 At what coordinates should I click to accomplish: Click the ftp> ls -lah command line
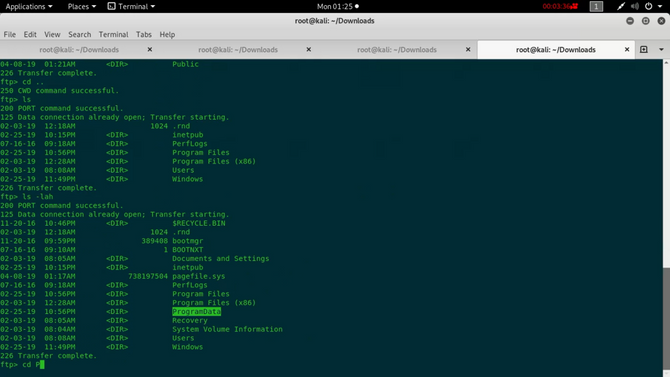coord(26,197)
